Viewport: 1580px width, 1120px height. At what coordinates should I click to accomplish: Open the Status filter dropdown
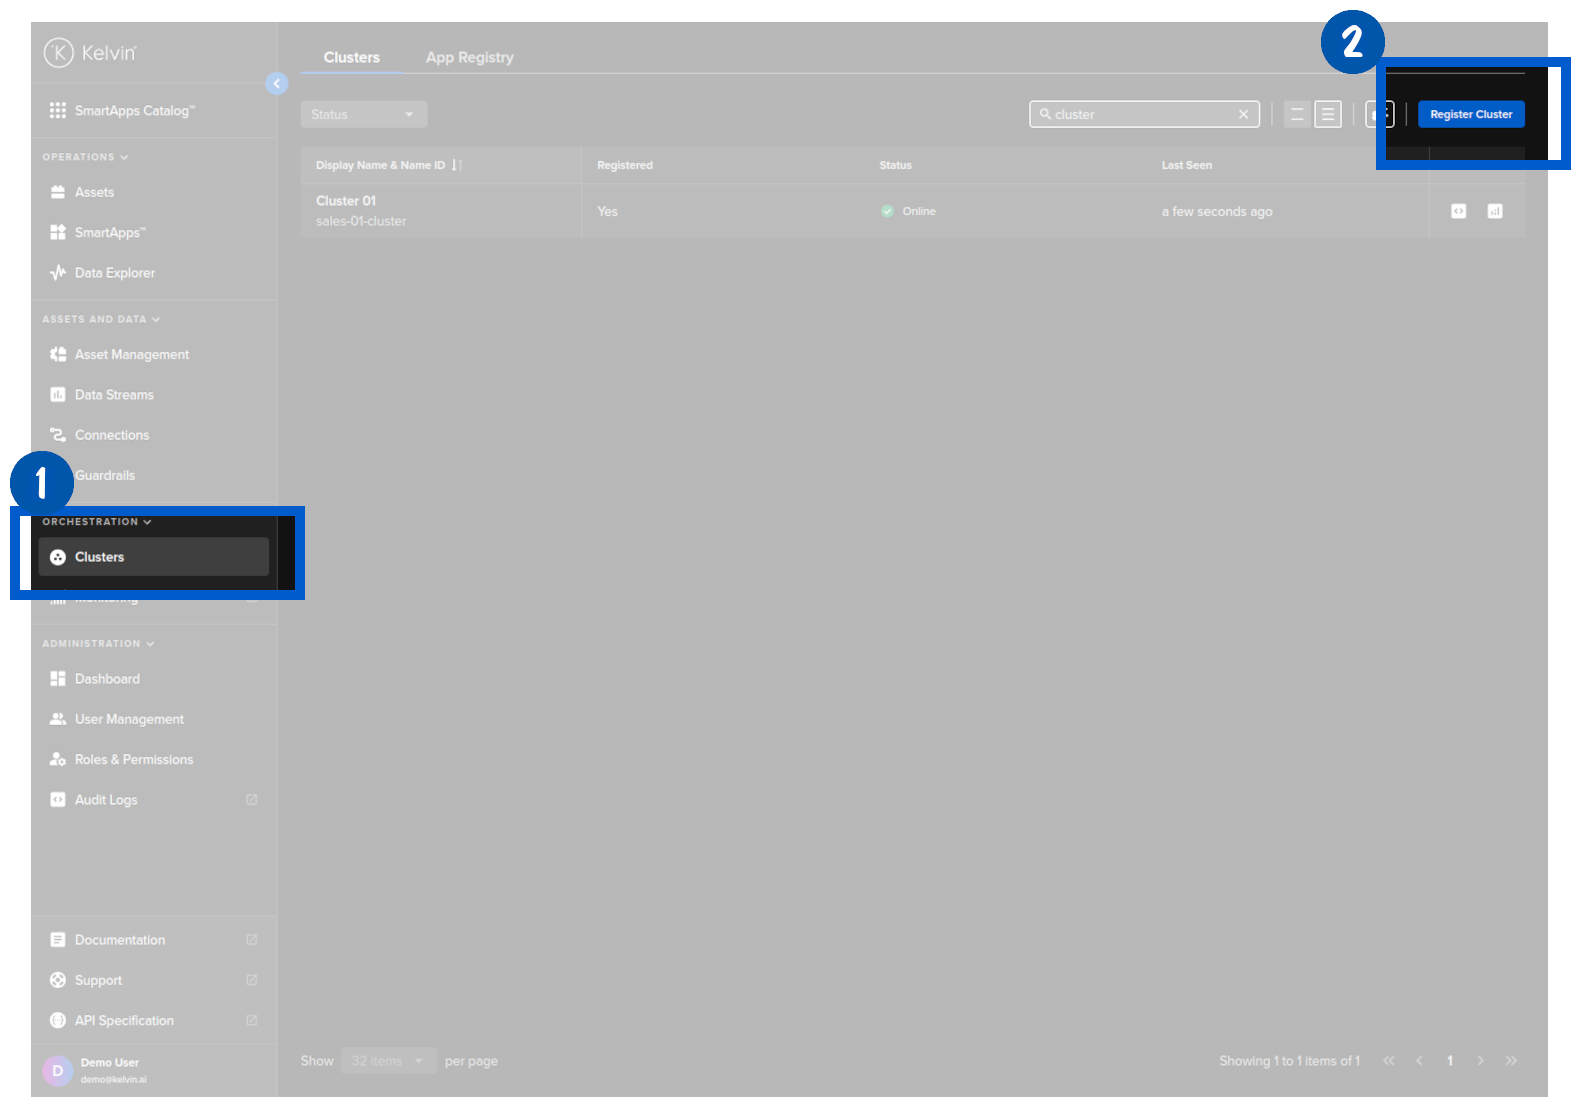(363, 114)
